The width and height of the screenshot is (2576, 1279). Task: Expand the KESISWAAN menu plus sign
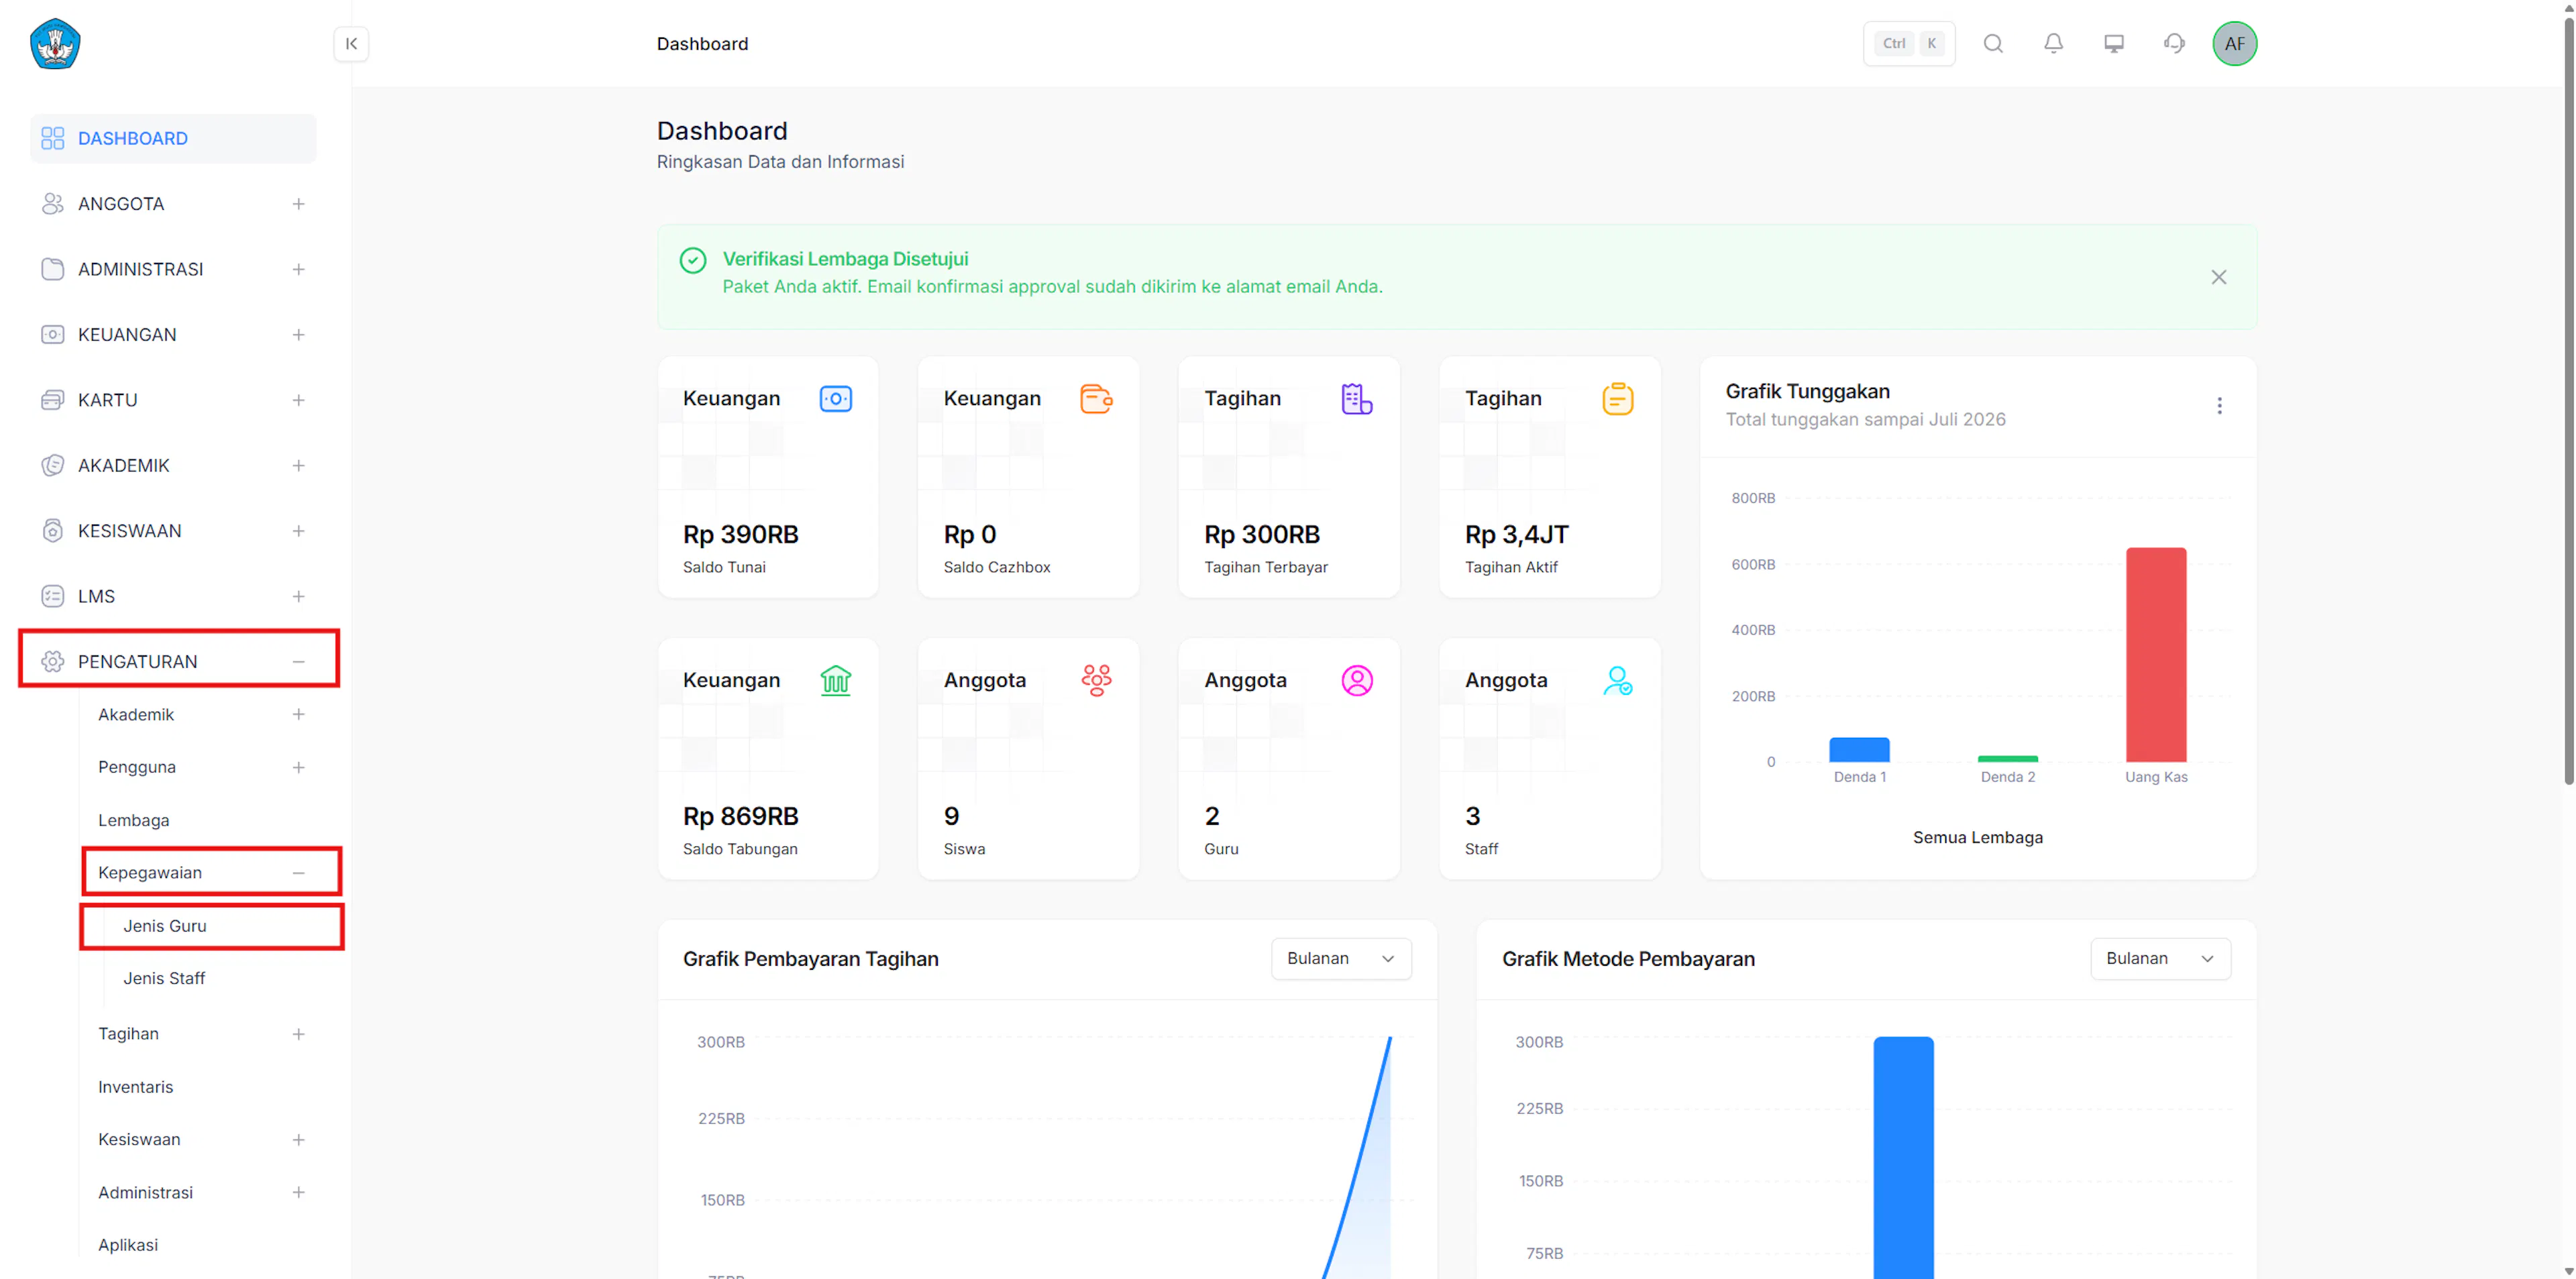(x=298, y=531)
